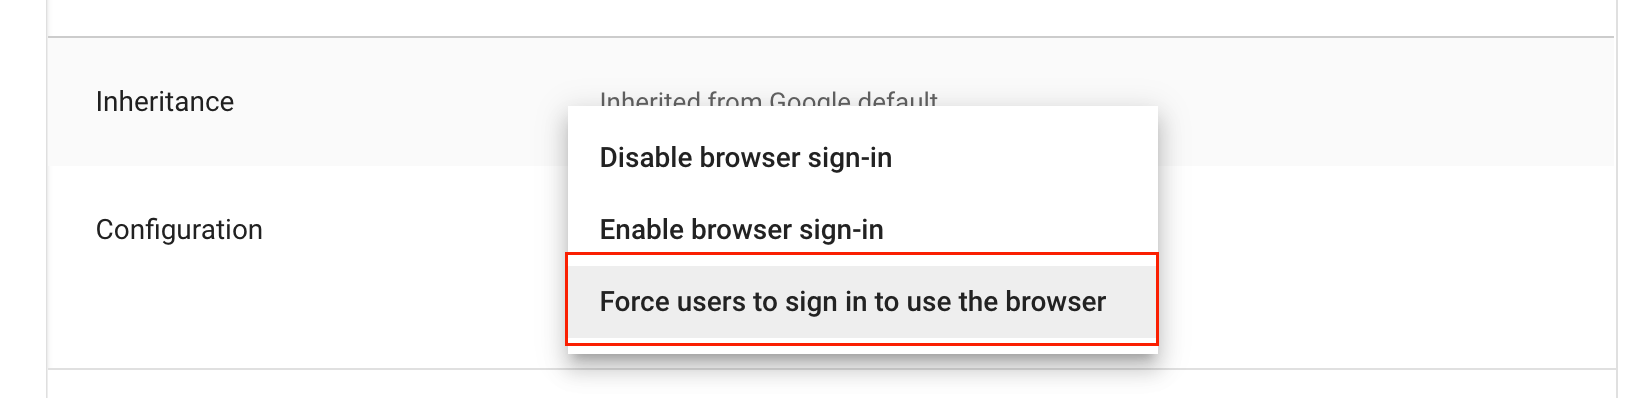Set the policy to force browser sign-in

[x=862, y=301]
